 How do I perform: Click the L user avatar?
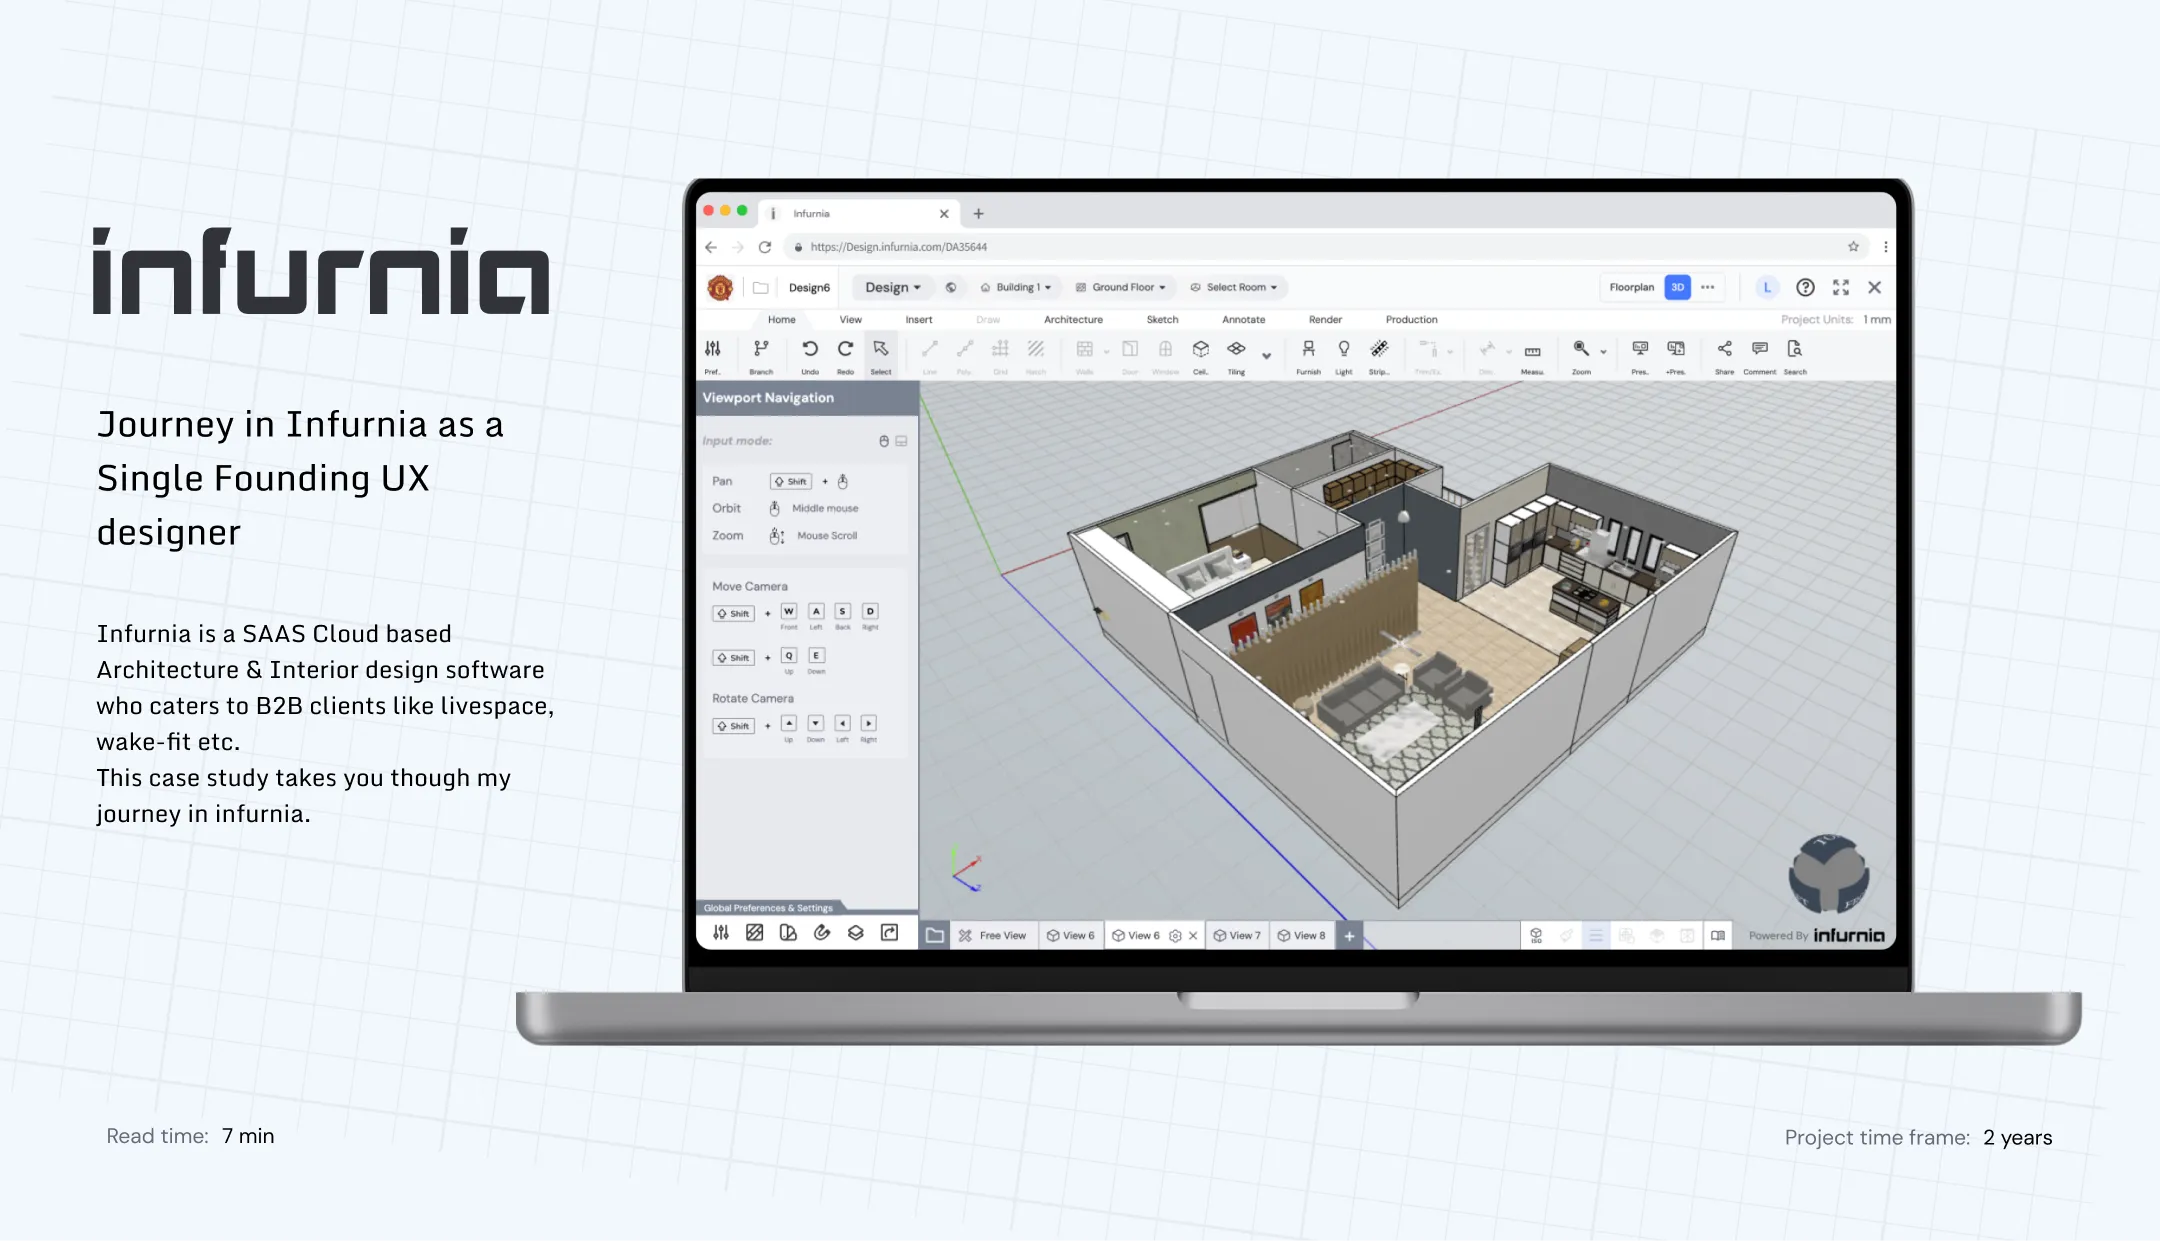coord(1767,288)
